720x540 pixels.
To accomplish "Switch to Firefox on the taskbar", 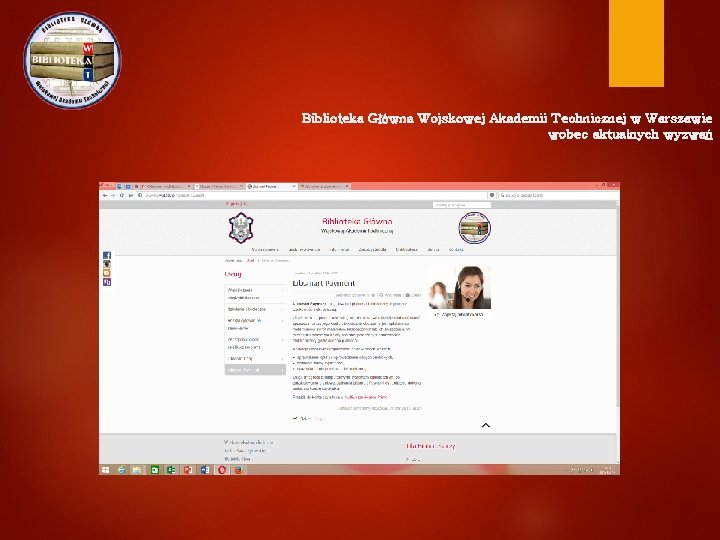I will point(238,470).
